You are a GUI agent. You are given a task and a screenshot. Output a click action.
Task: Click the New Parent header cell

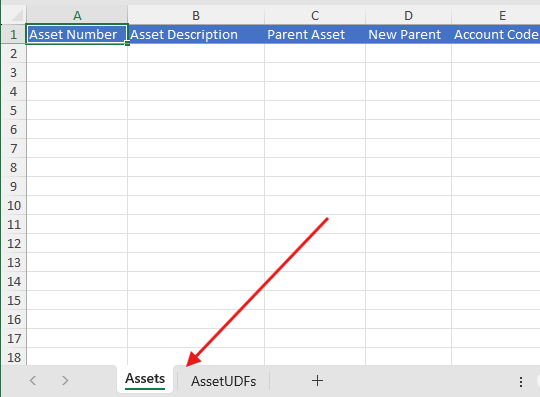[x=408, y=34]
